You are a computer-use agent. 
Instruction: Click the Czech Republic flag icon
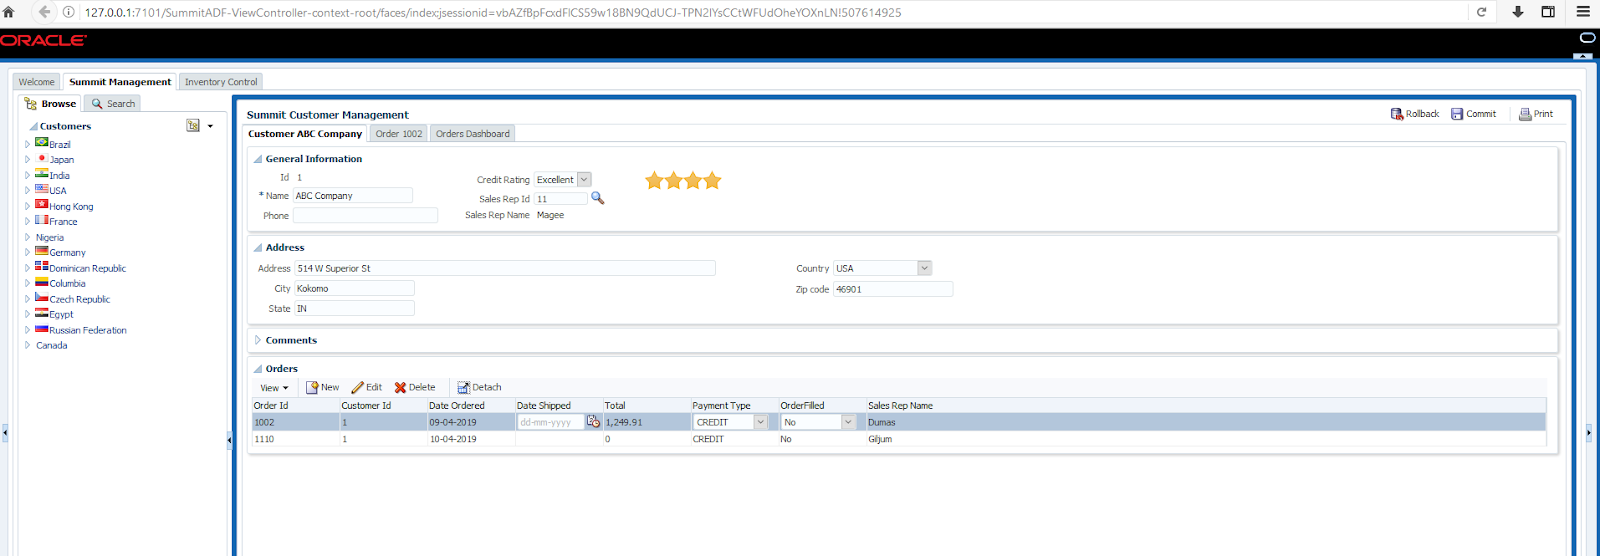(42, 297)
